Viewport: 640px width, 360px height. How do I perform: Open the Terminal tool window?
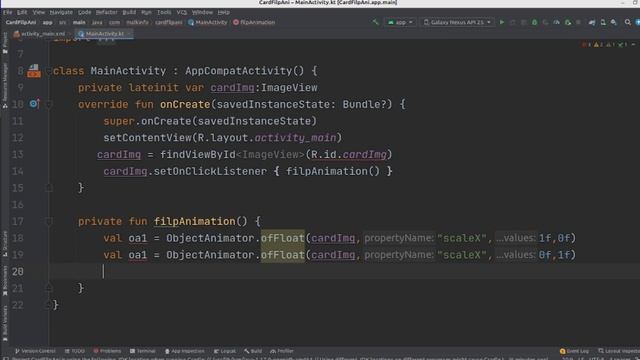[142, 351]
